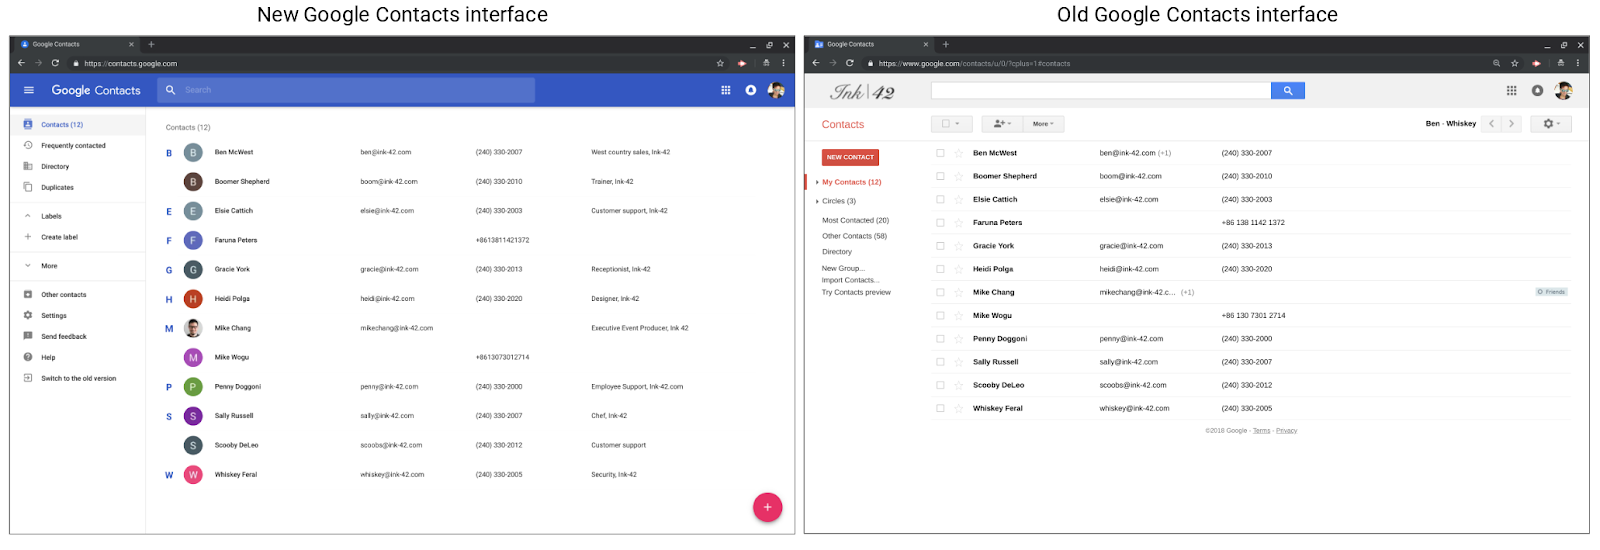
Task: Star the Ben McWest contact in old interface
Action: pyautogui.click(x=958, y=153)
